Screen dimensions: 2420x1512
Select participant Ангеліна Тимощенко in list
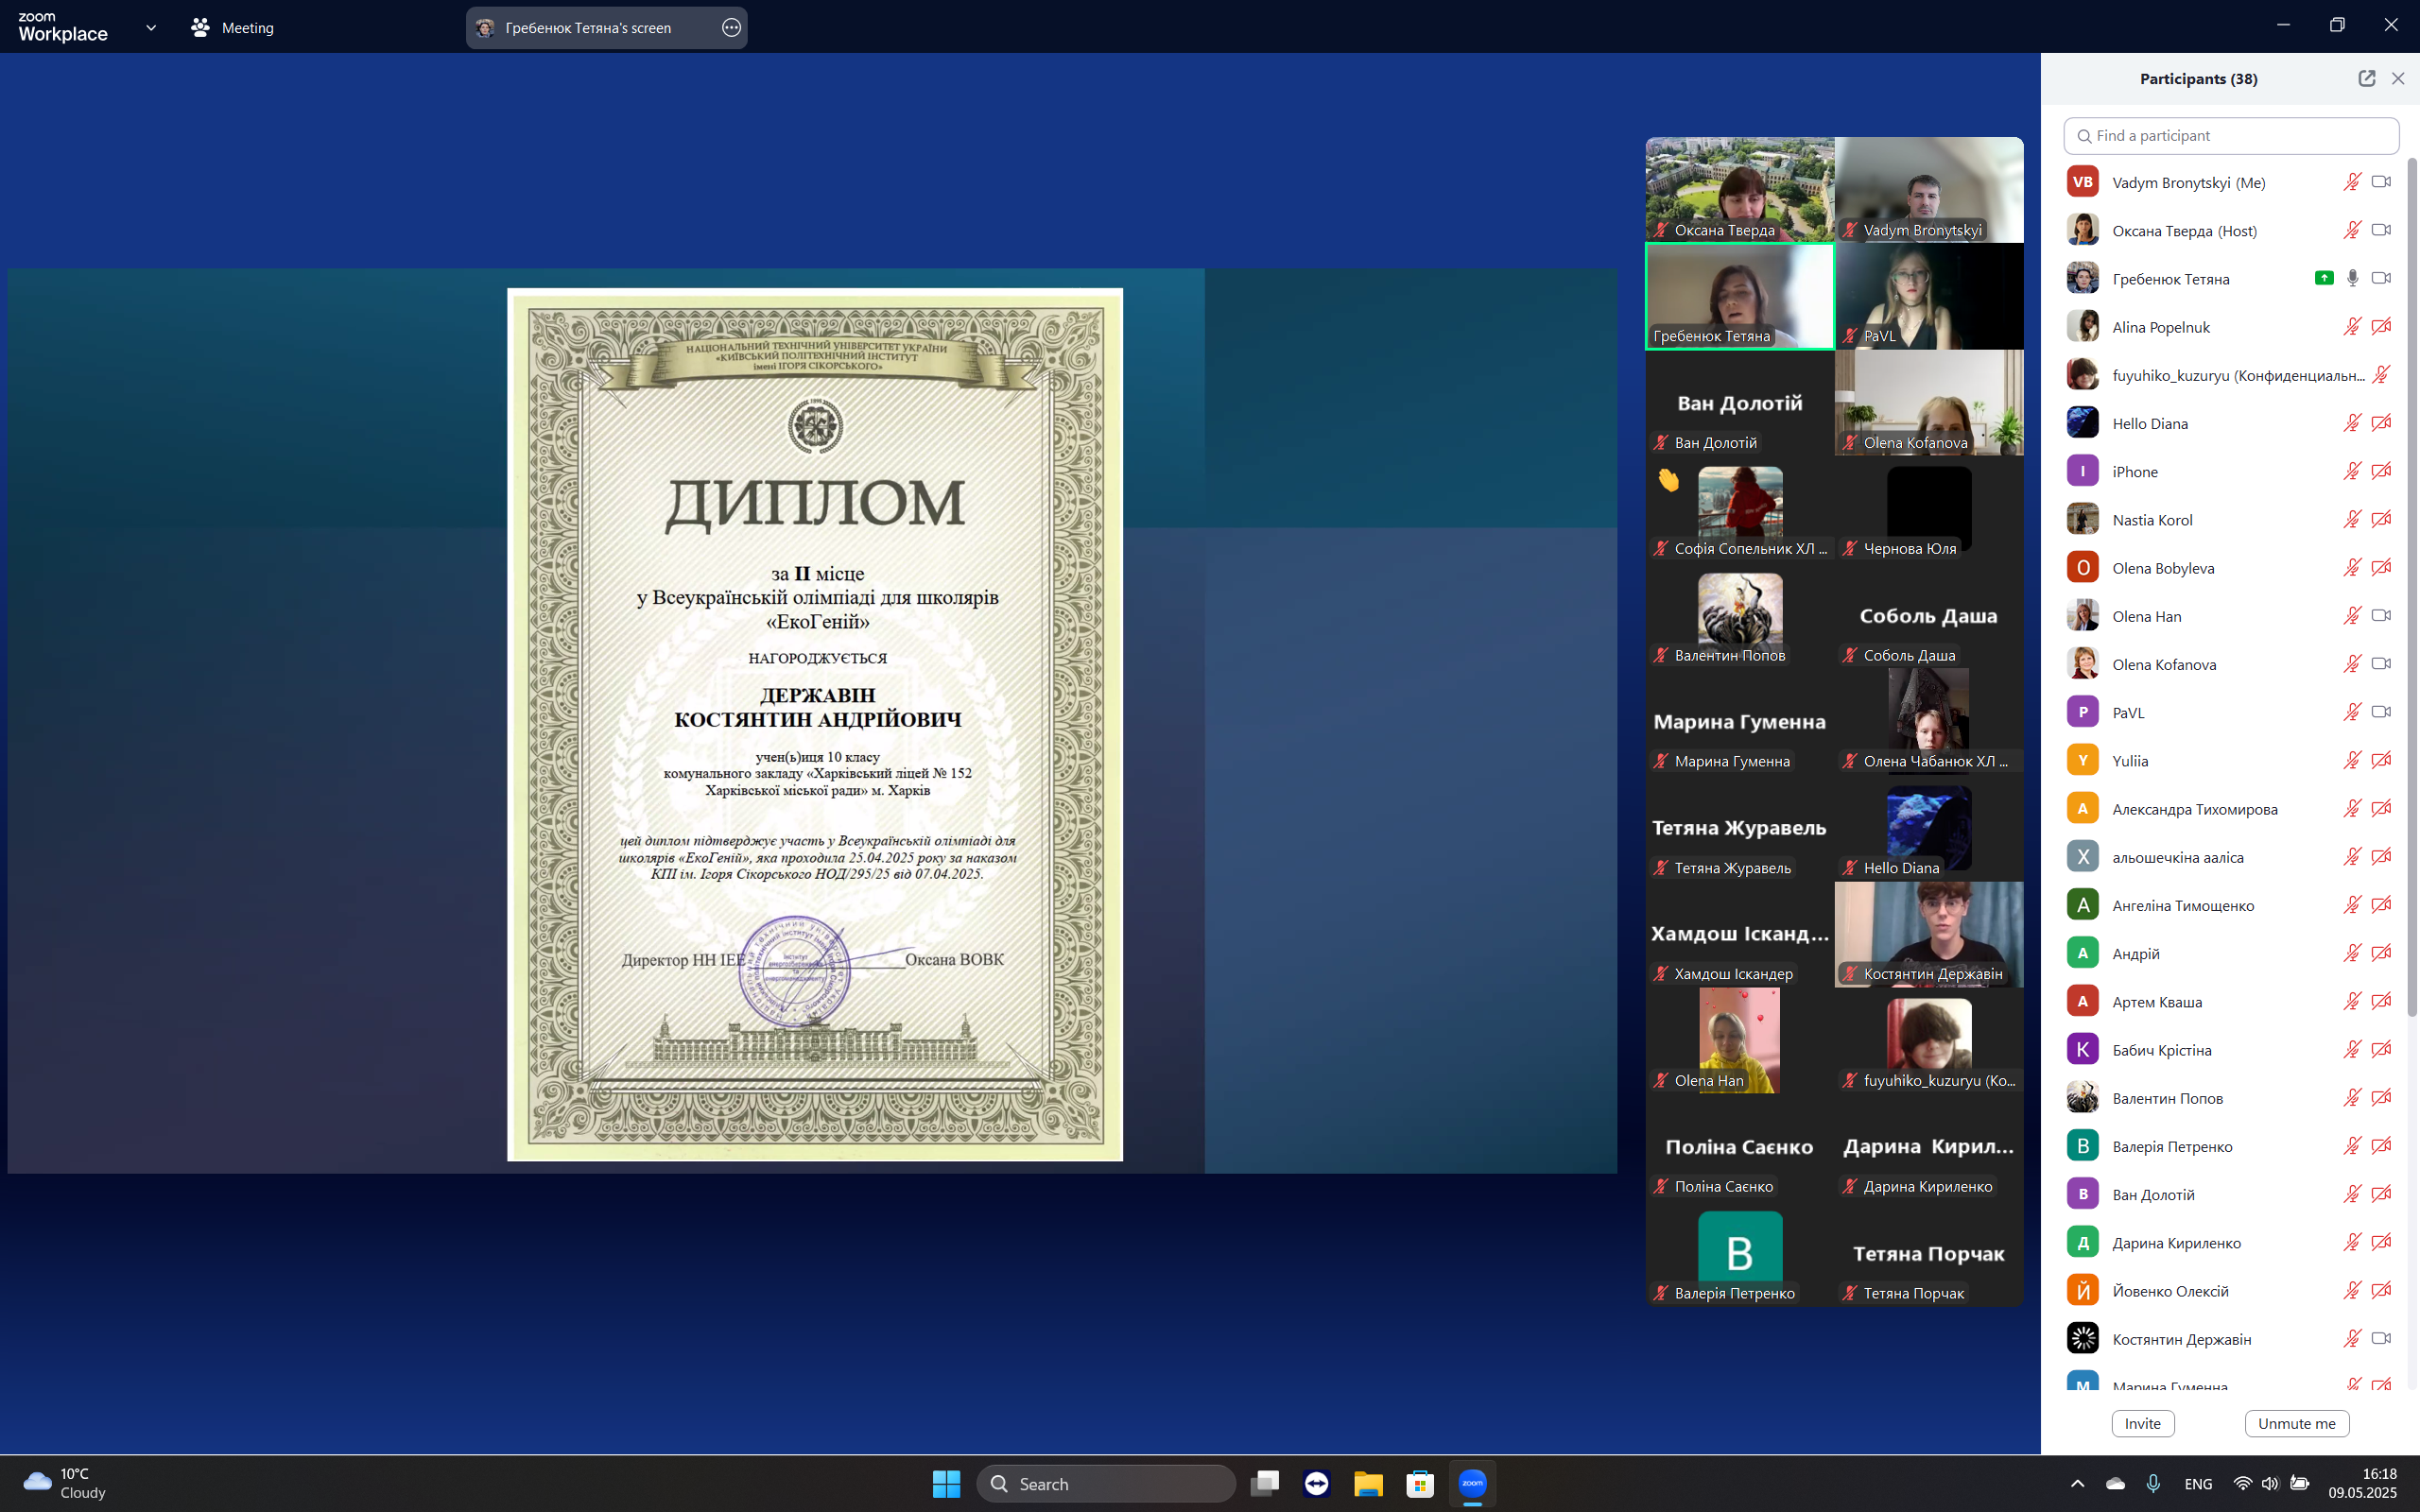(x=2231, y=905)
